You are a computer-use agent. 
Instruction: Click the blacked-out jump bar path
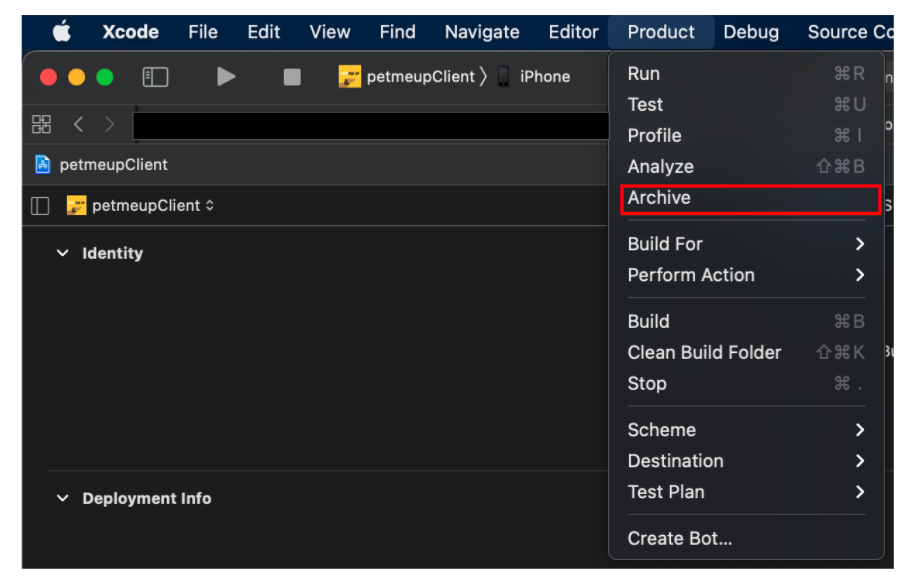(x=371, y=125)
